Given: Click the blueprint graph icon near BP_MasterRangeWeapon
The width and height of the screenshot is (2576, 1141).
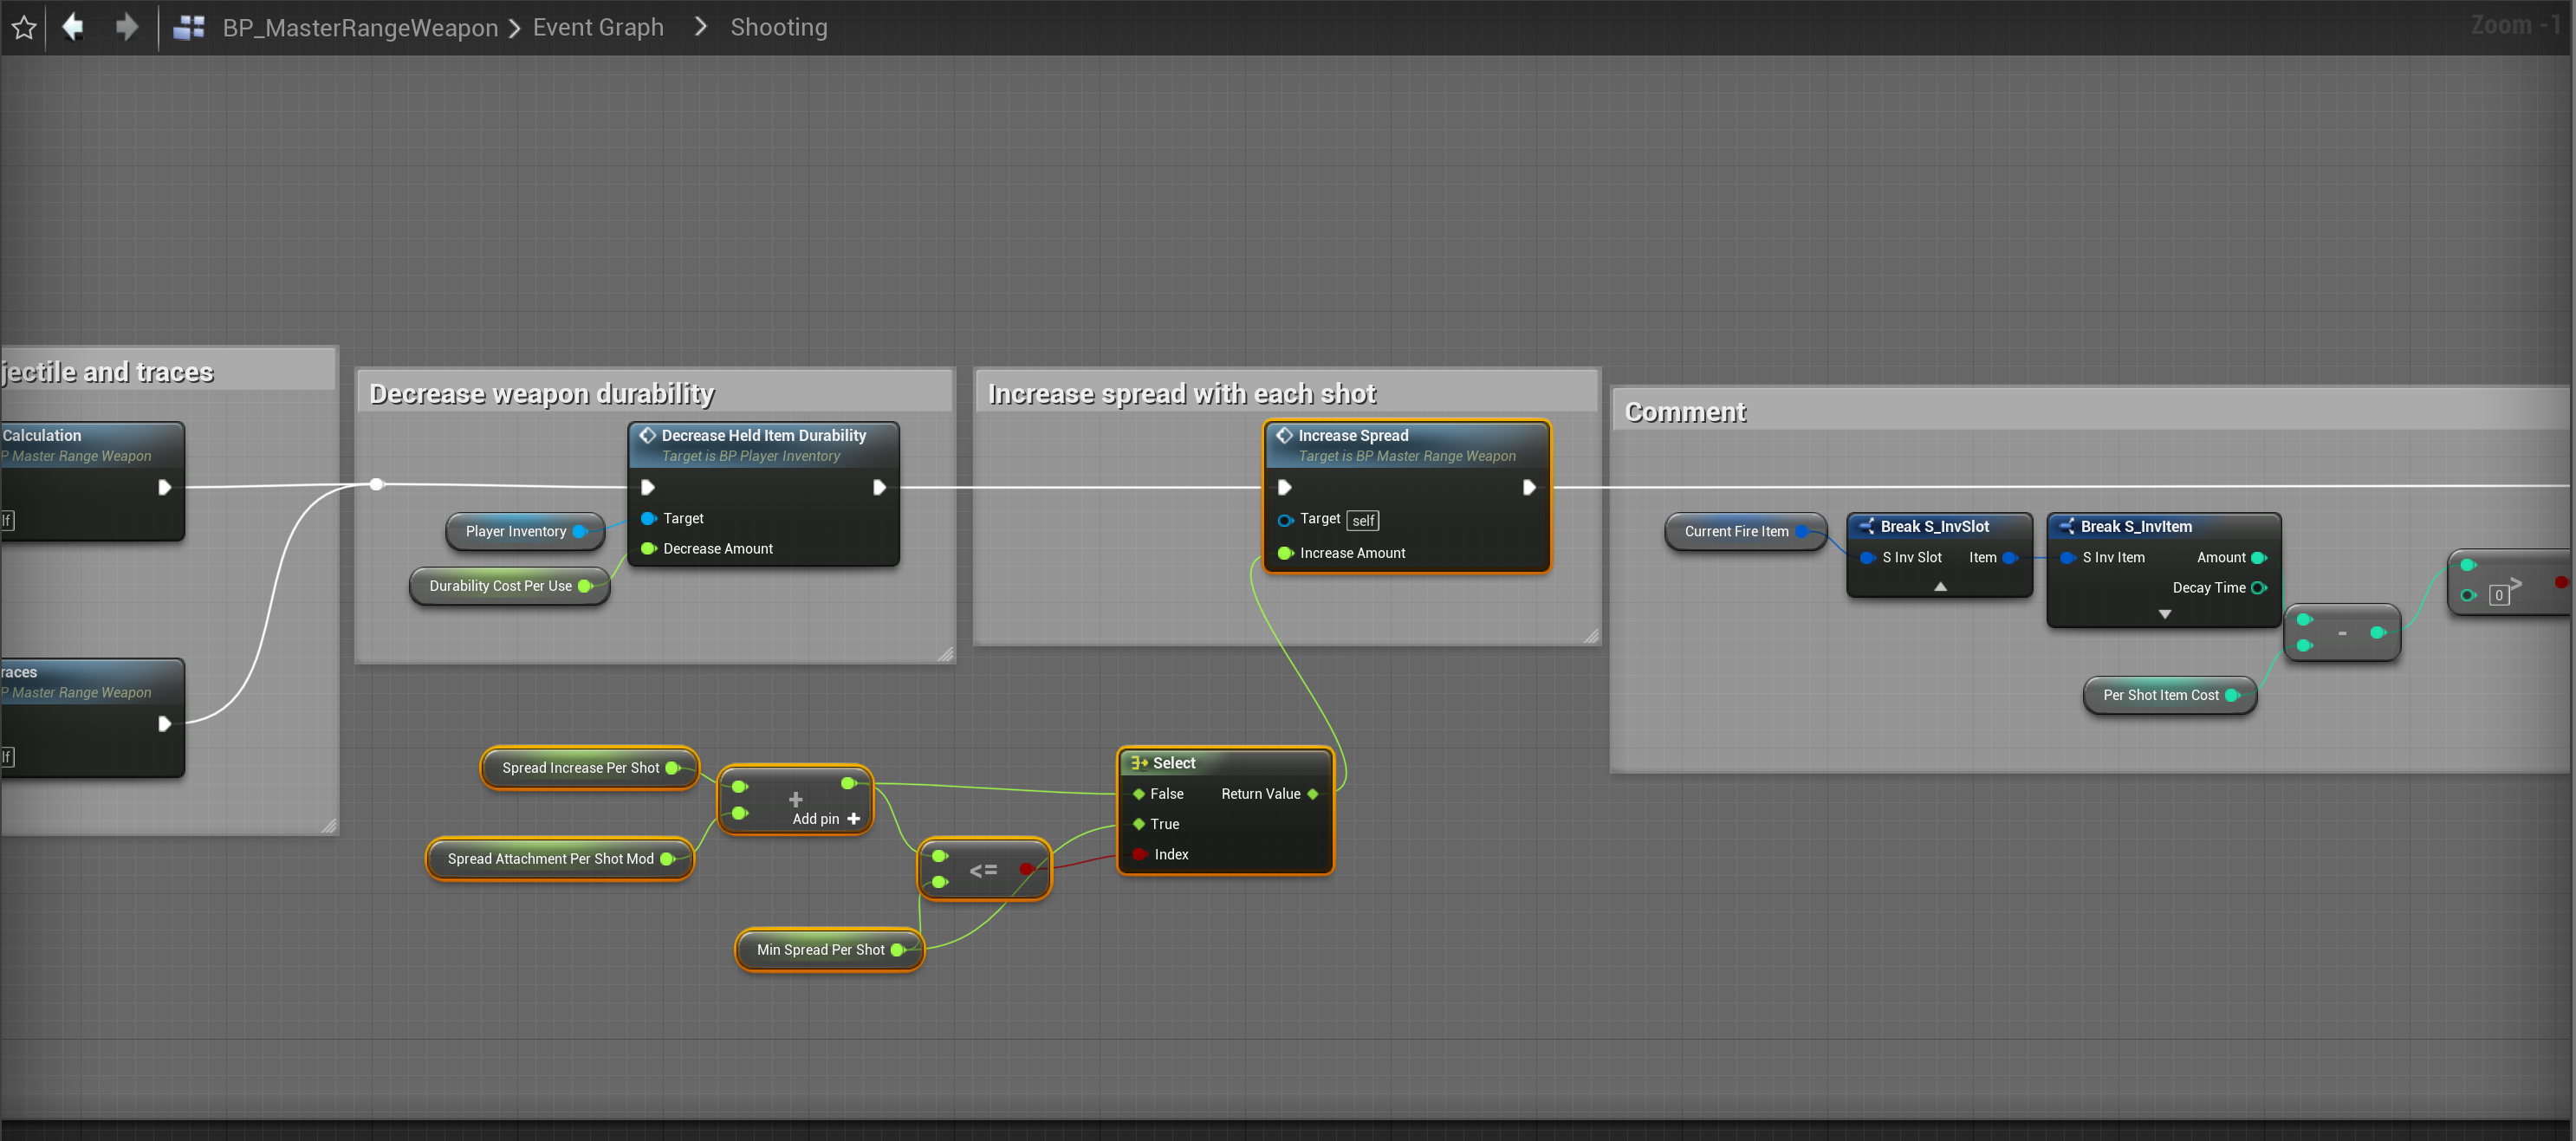Looking at the screenshot, I should pos(189,28).
